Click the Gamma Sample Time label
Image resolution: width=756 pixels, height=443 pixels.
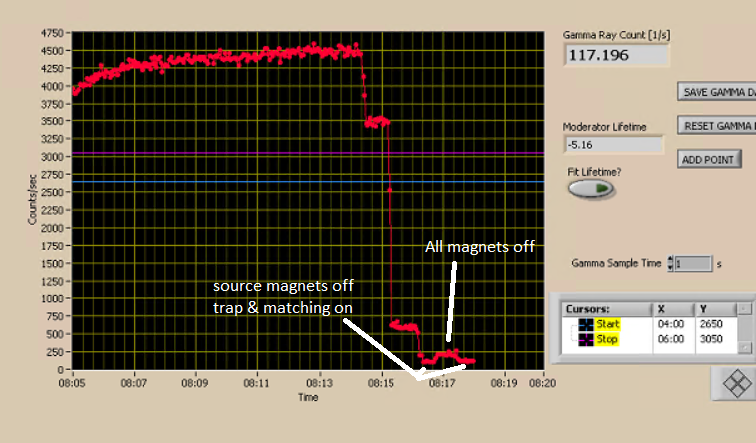point(616,263)
